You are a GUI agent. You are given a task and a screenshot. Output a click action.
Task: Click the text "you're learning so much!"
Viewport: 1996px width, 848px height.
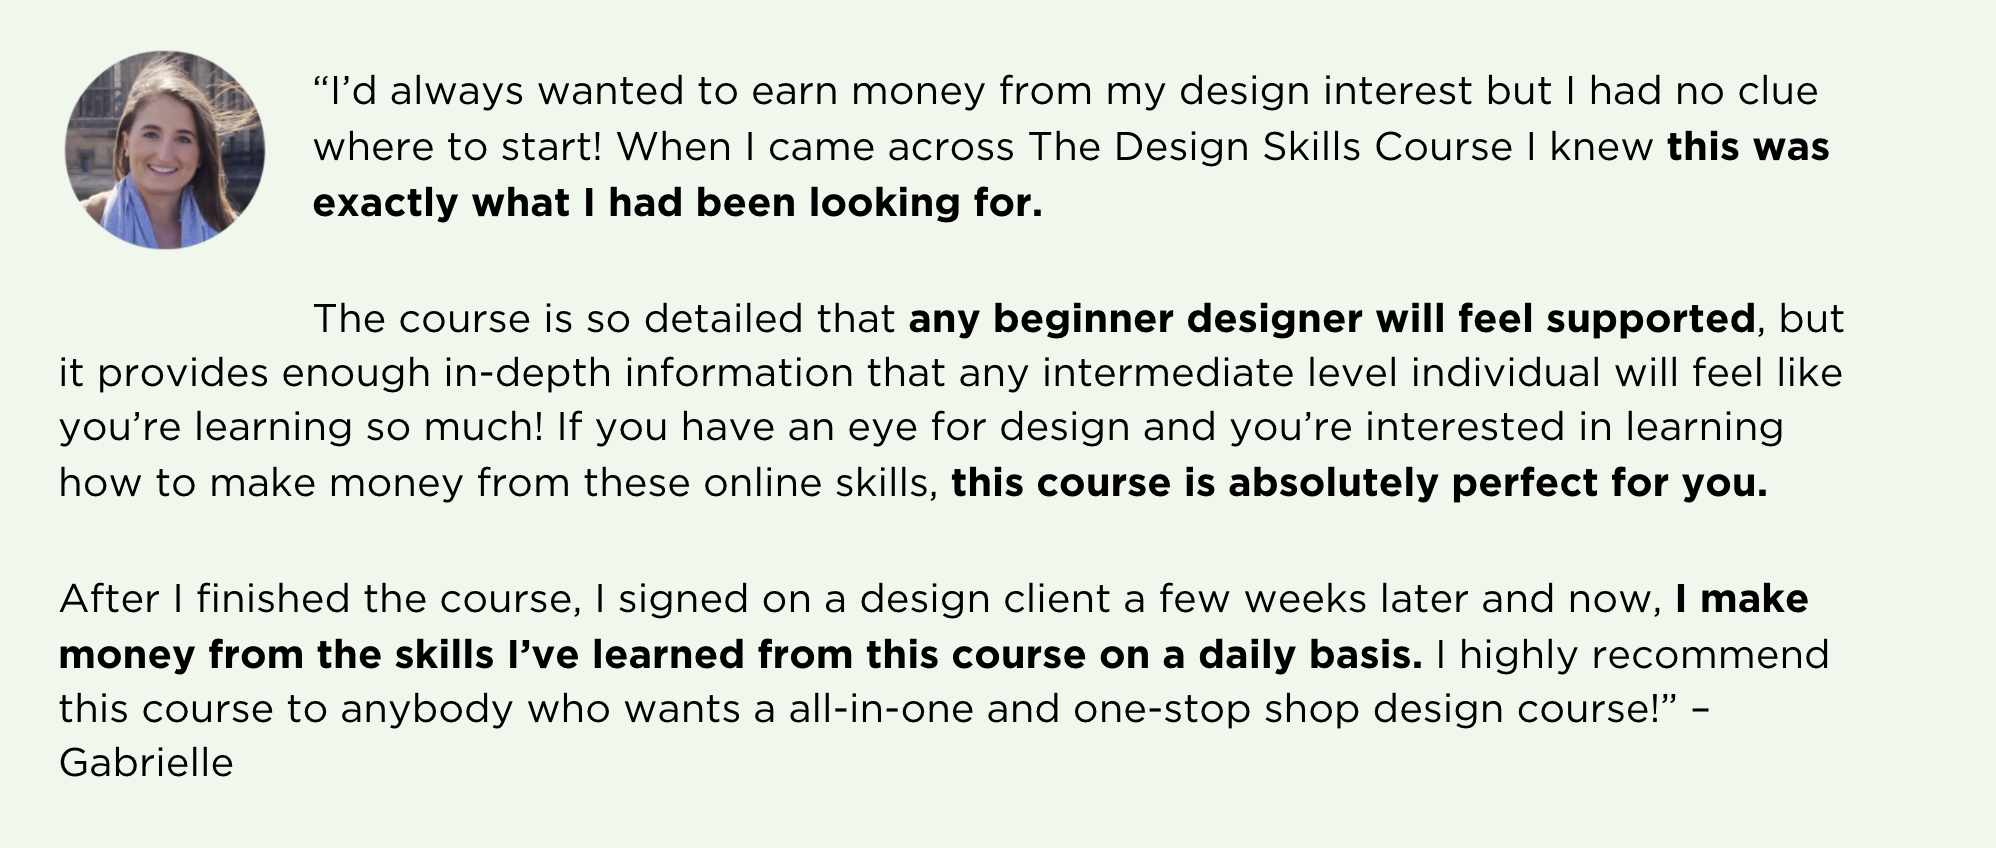301,428
